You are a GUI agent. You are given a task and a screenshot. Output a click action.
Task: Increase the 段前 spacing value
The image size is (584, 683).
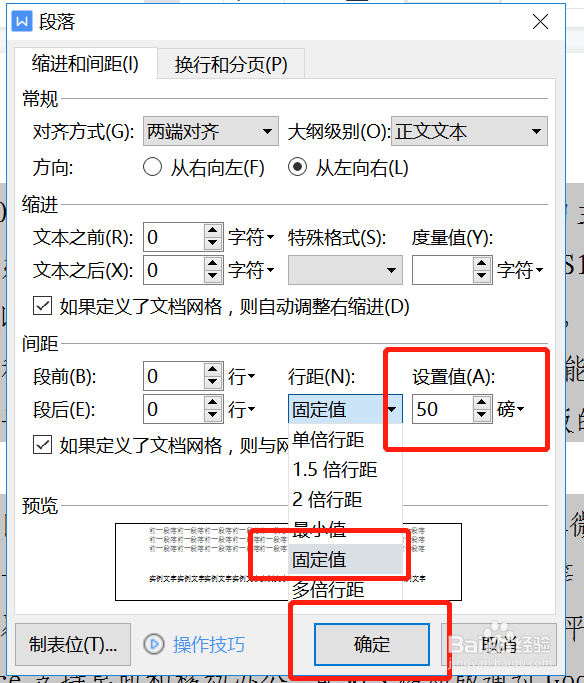tap(213, 369)
